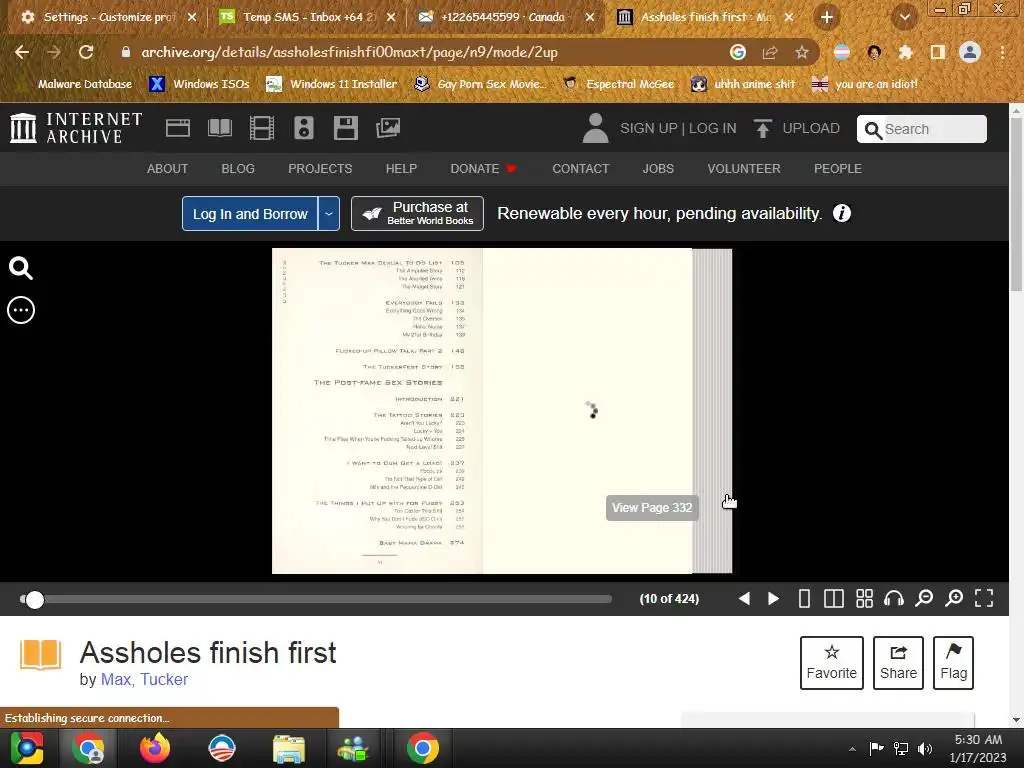Switch to +12265445599 Canada tab
Viewport: 1024px width, 768px height.
pos(503,17)
